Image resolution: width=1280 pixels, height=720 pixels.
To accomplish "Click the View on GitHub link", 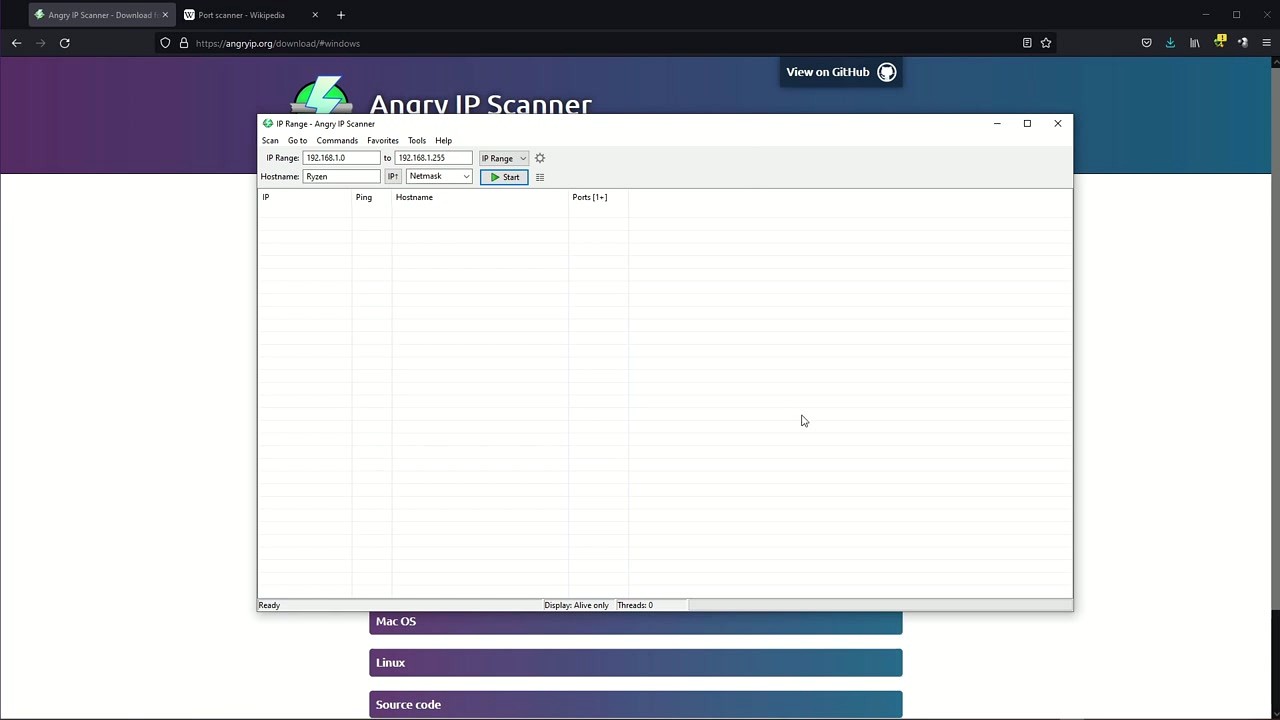I will tap(828, 71).
